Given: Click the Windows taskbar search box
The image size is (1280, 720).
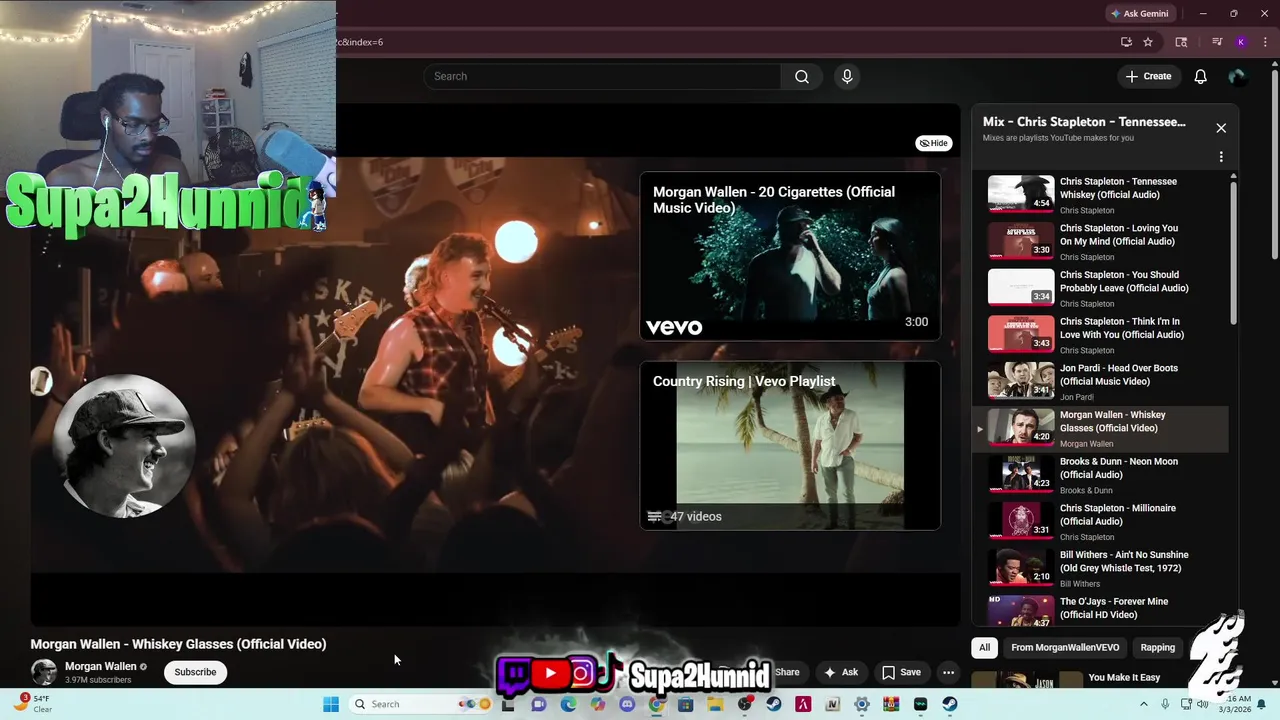Looking at the screenshot, I should coord(422,704).
